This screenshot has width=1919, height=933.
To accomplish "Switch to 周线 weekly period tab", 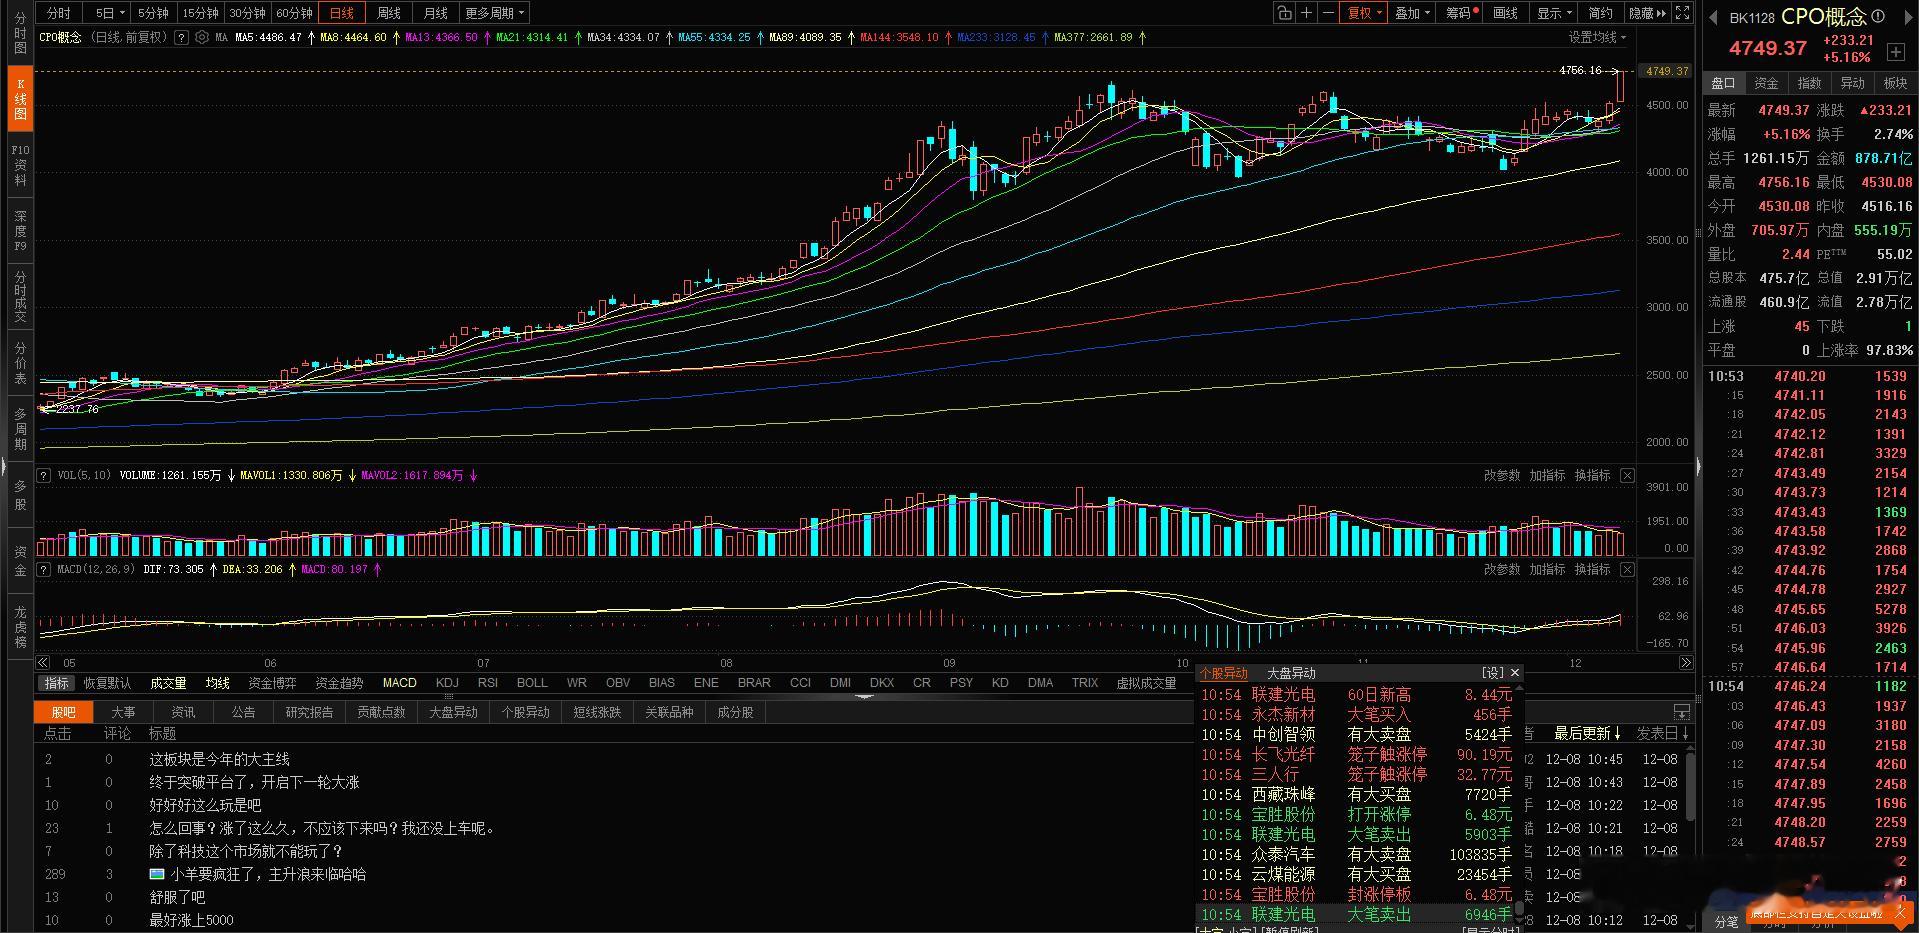I will tap(388, 13).
